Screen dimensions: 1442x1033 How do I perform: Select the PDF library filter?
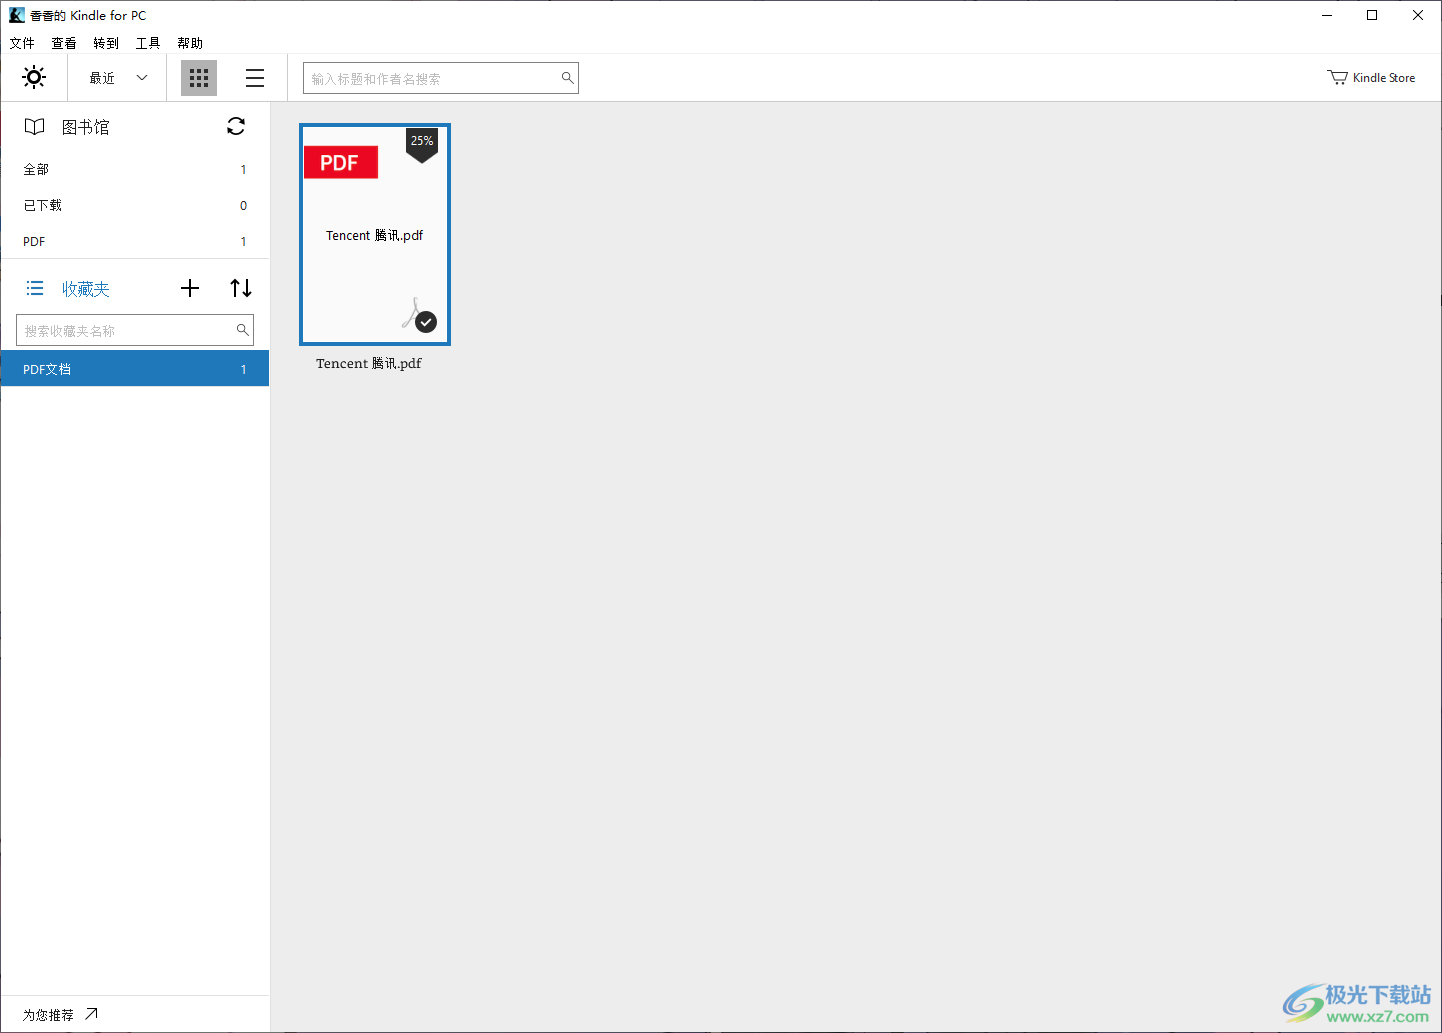click(x=135, y=241)
